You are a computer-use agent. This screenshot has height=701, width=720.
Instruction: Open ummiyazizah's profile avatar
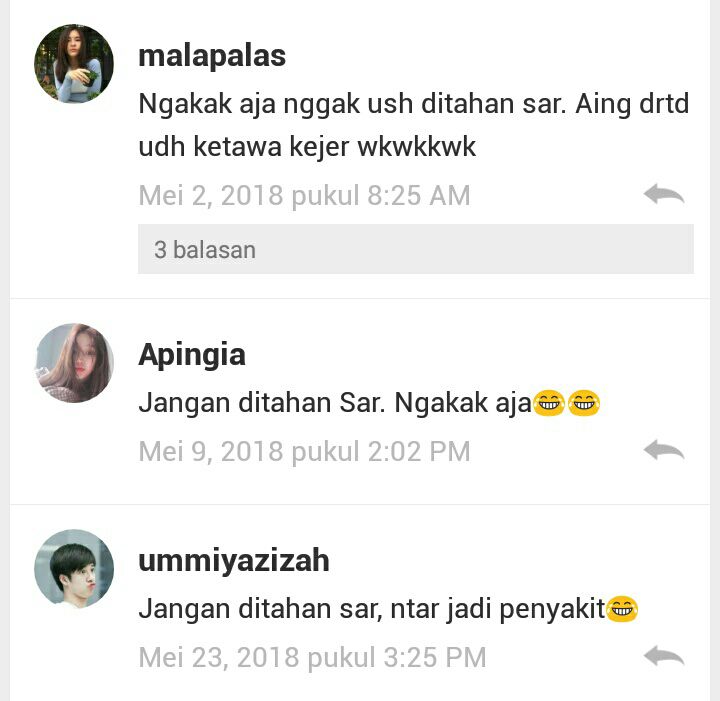[x=74, y=569]
